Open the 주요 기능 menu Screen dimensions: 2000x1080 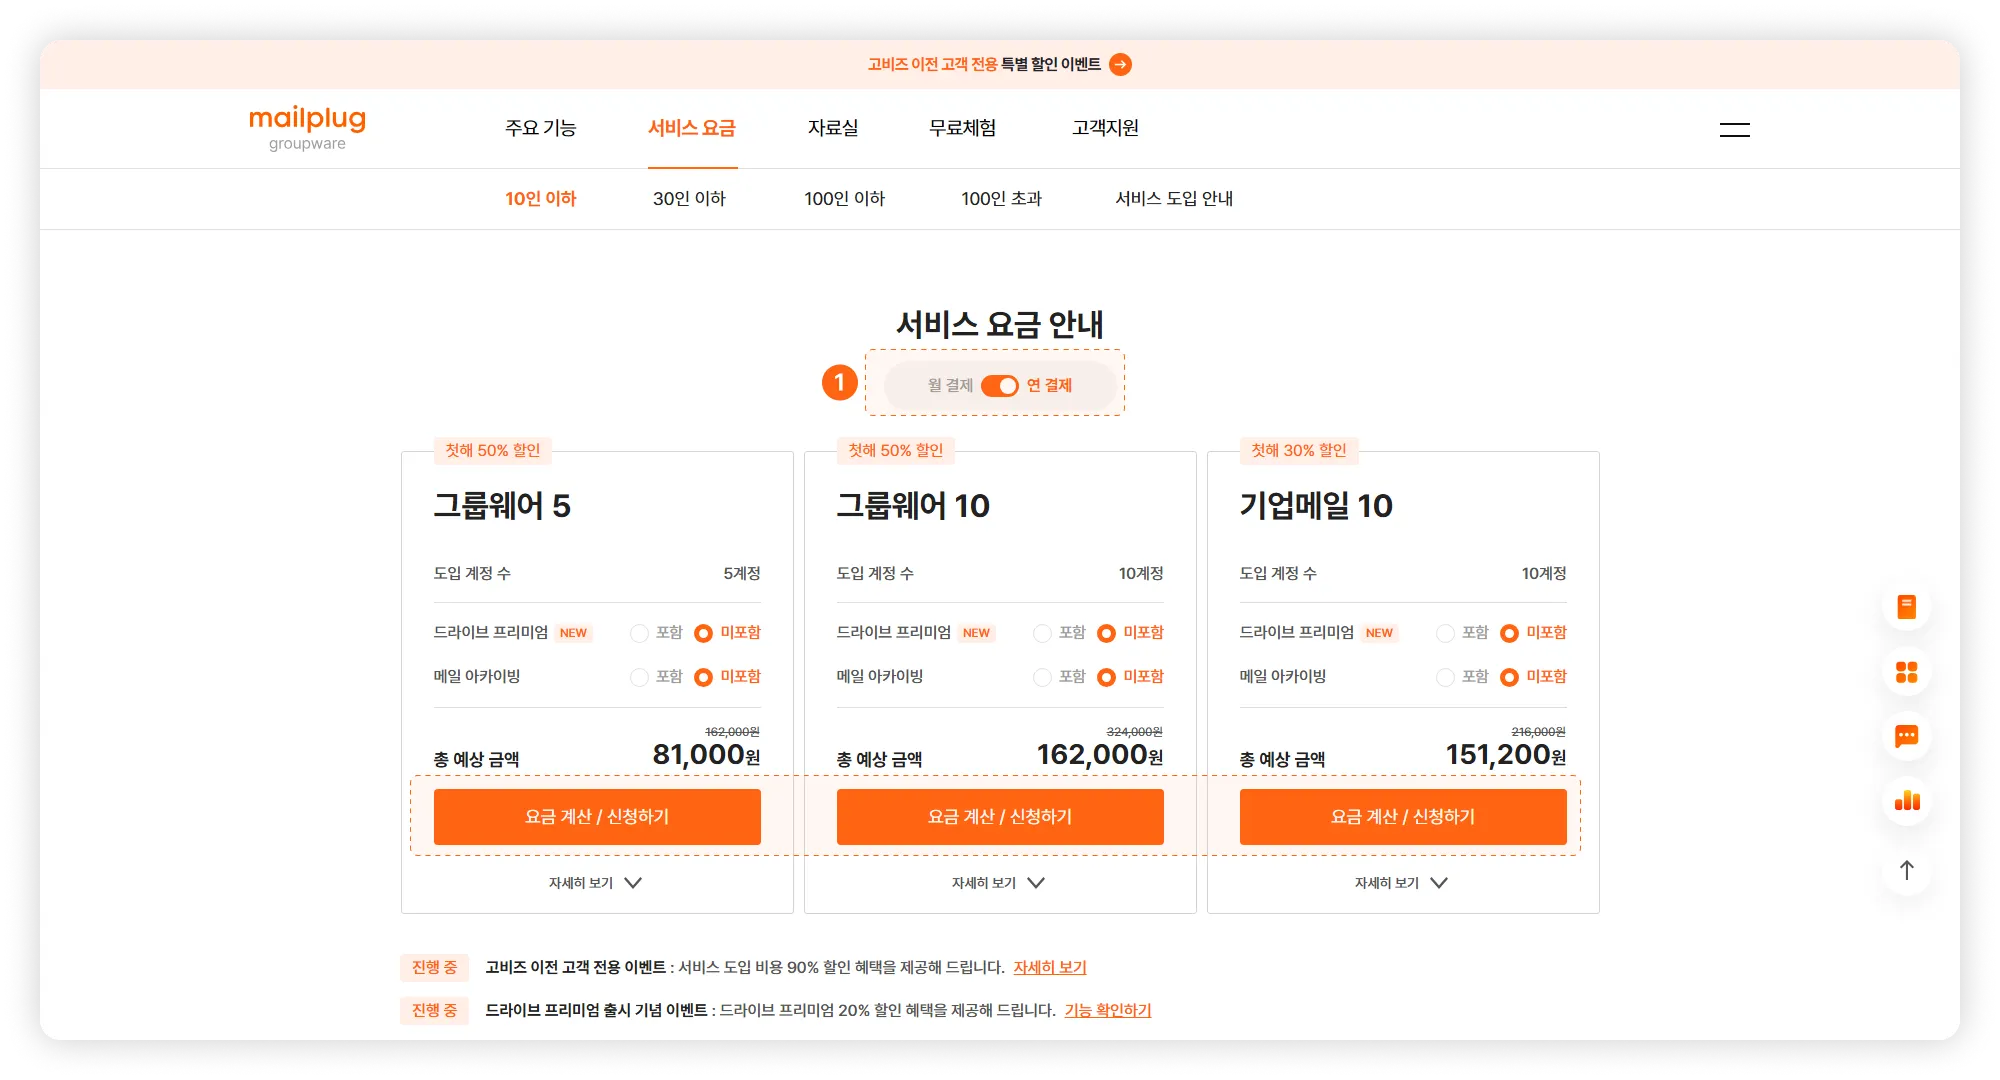point(540,128)
